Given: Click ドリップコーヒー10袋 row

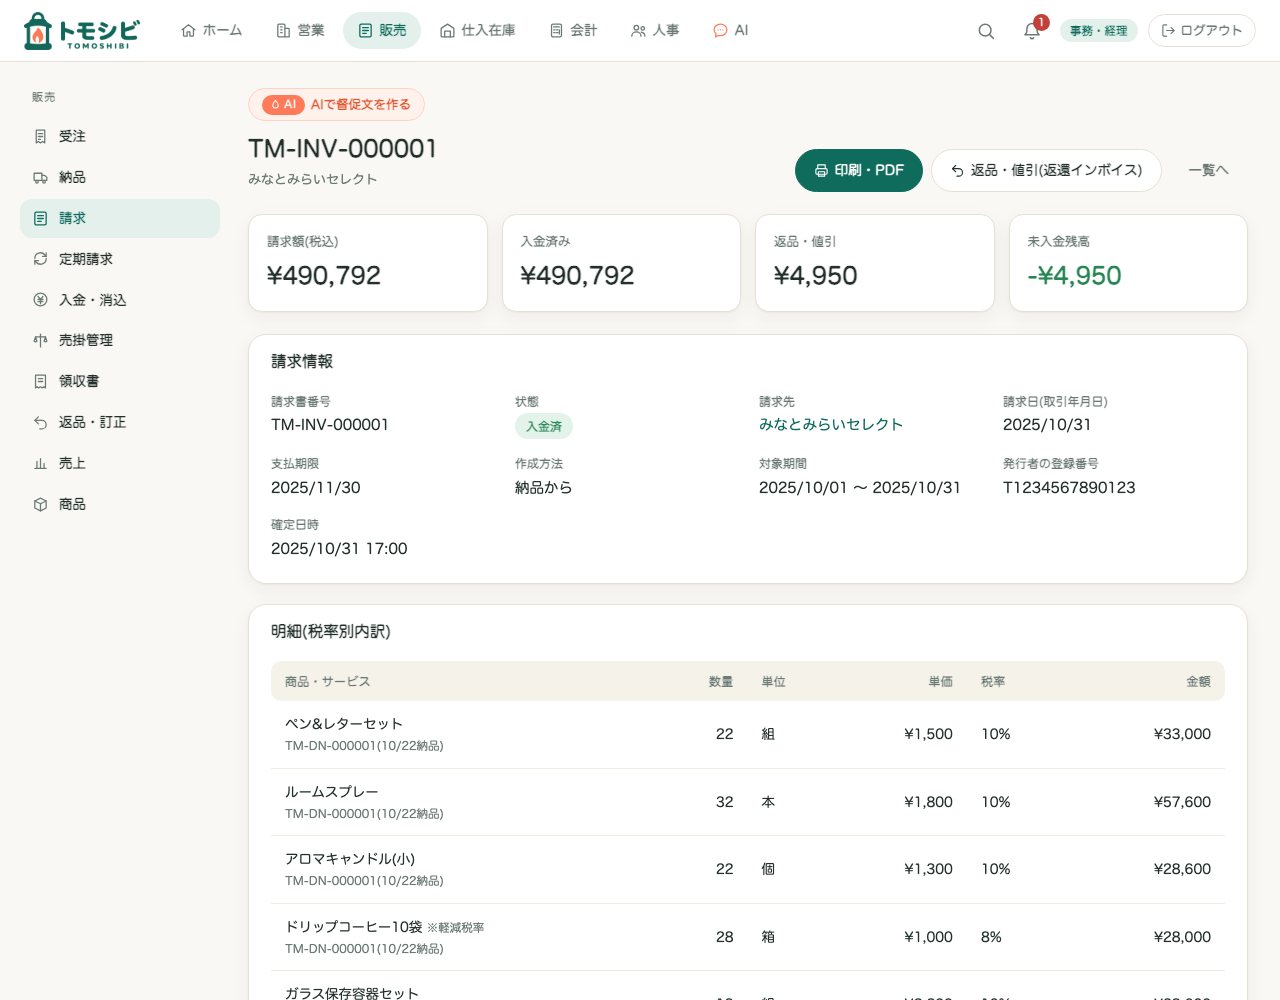Looking at the screenshot, I should click(748, 937).
